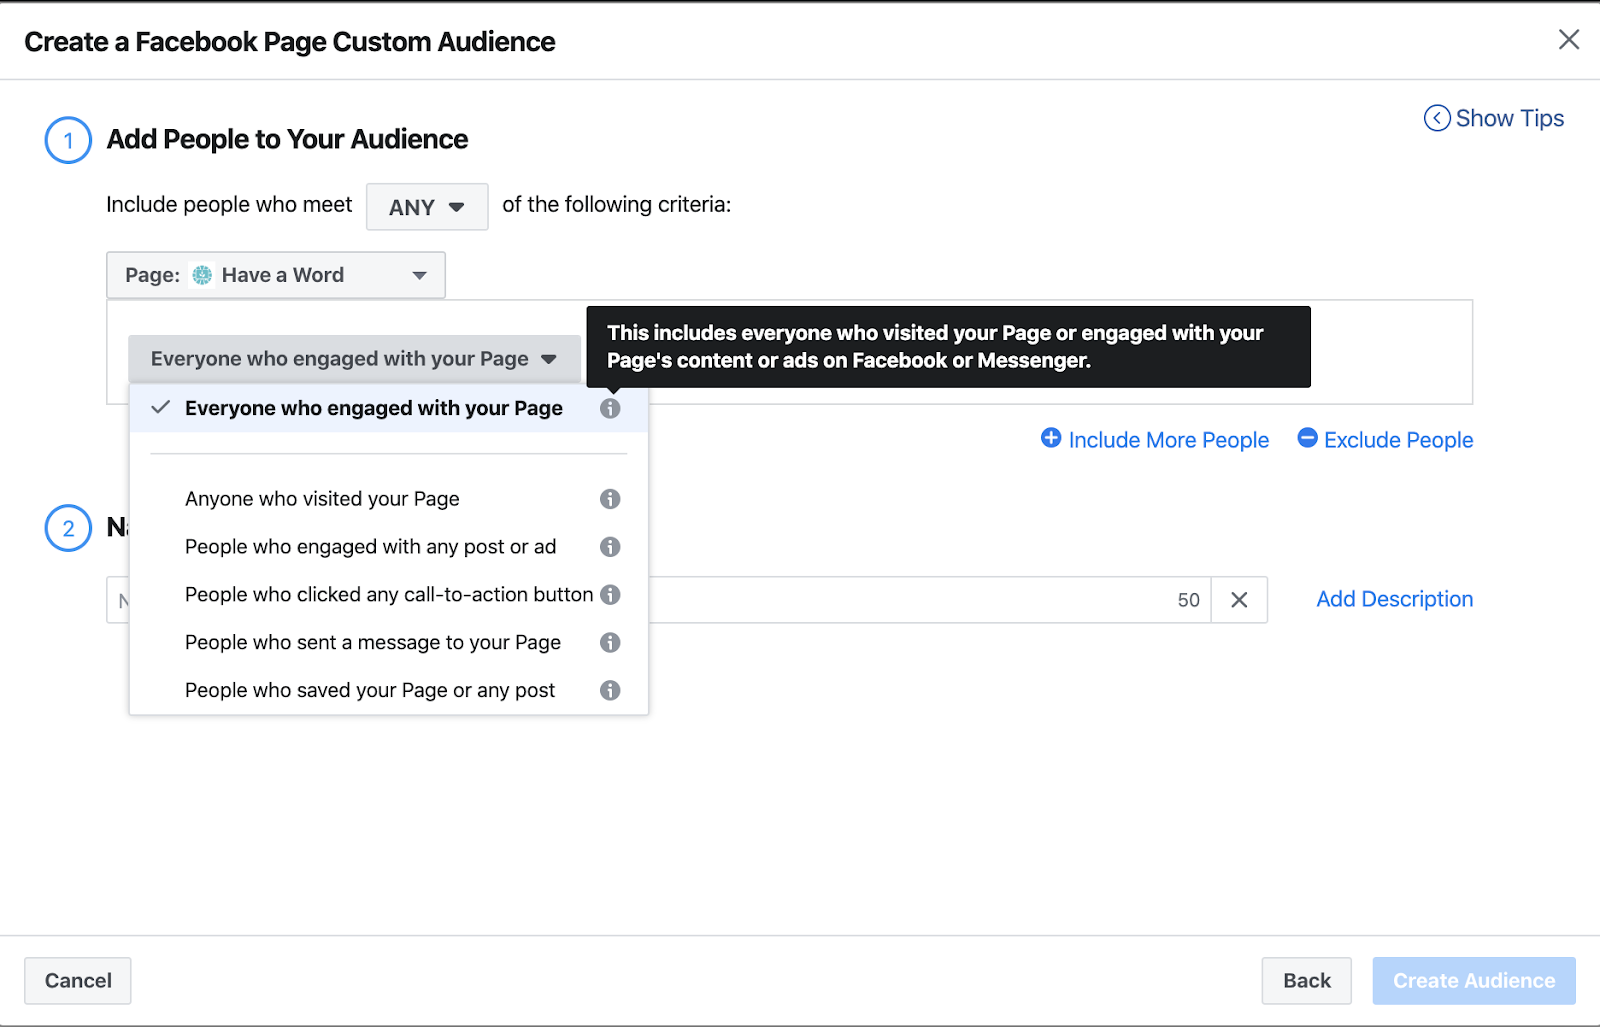1600x1027 pixels.
Task: Click 'Include More People' link
Action: [1155, 440]
